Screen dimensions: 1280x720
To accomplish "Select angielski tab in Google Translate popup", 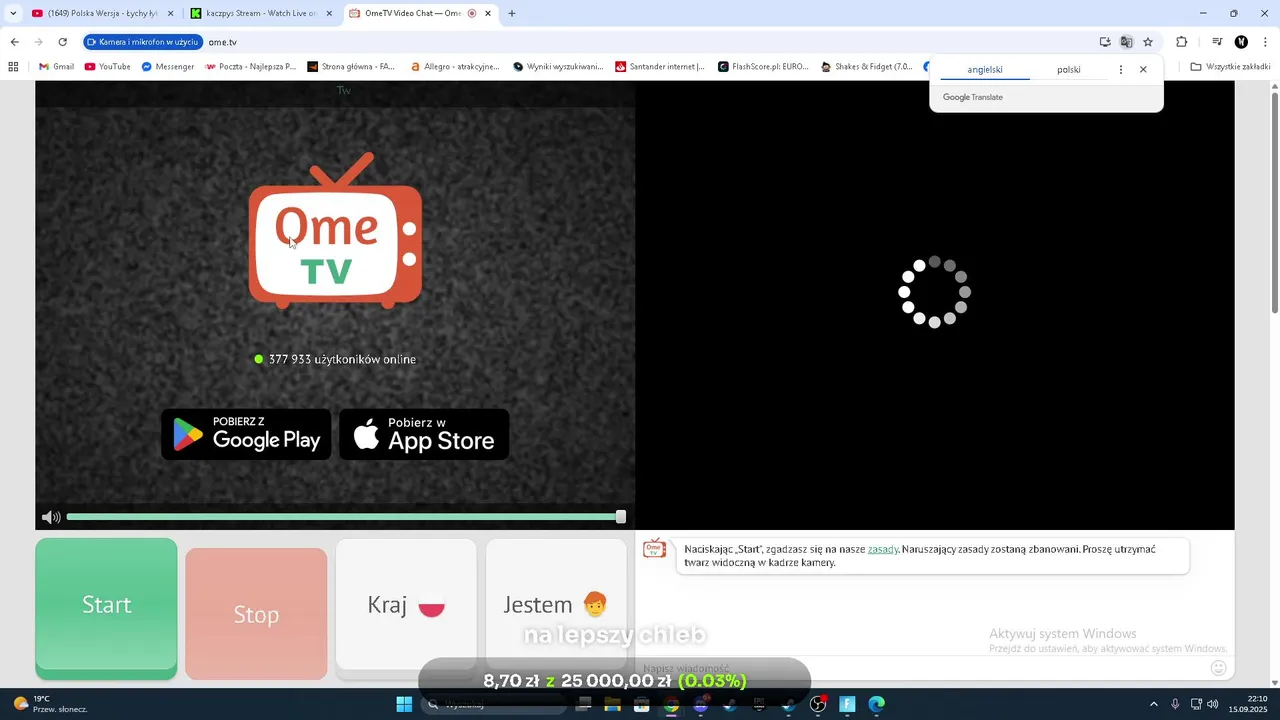I will (985, 70).
